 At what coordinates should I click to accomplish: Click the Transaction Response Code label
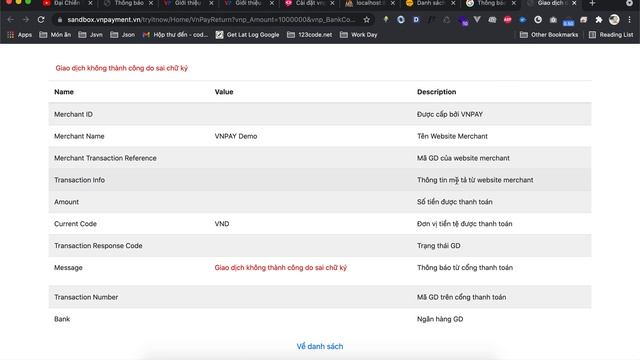98,246
